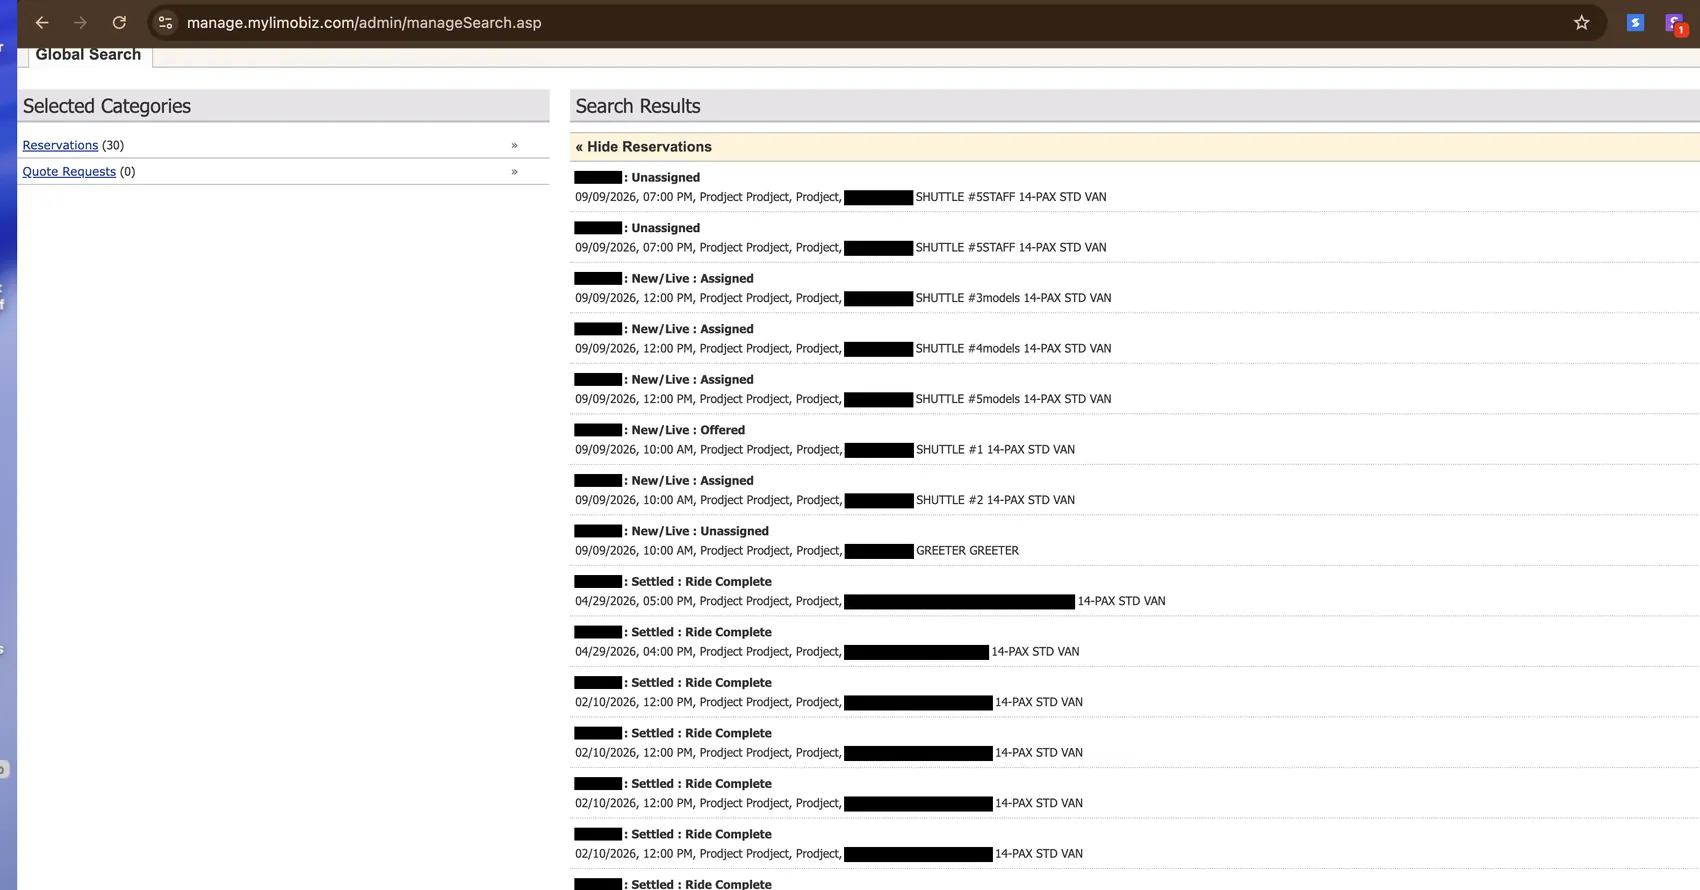Image resolution: width=1700 pixels, height=890 pixels.
Task: Select the Global Search tab
Action: (88, 54)
